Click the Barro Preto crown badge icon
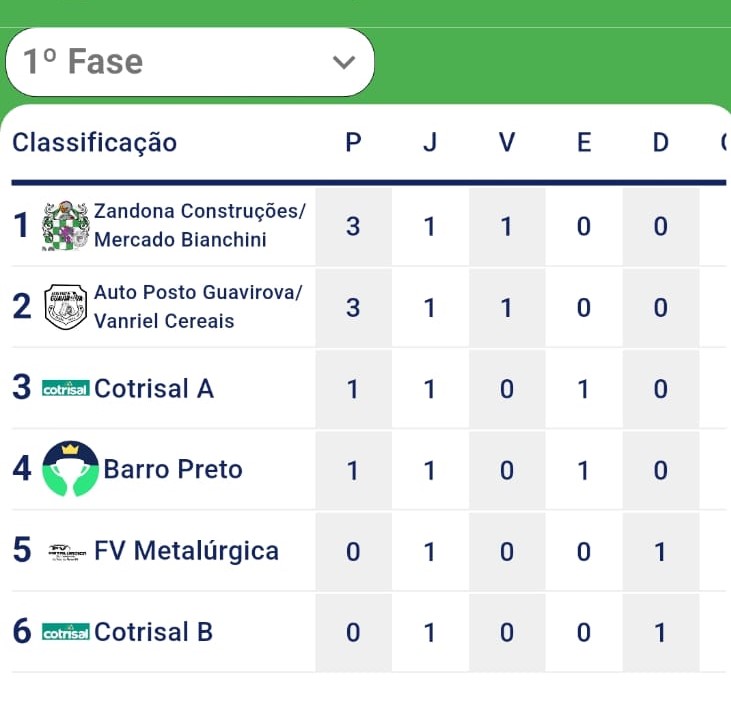Image resolution: width=731 pixels, height=701 pixels. (x=71, y=469)
